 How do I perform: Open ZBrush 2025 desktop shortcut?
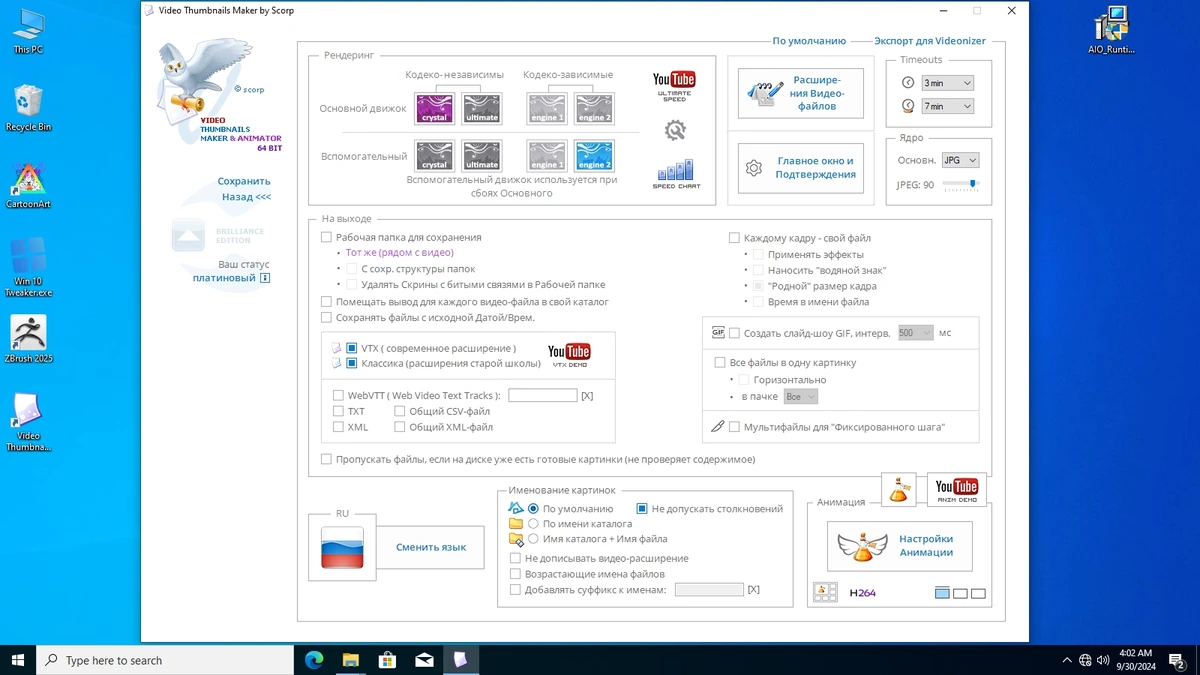(x=28, y=340)
